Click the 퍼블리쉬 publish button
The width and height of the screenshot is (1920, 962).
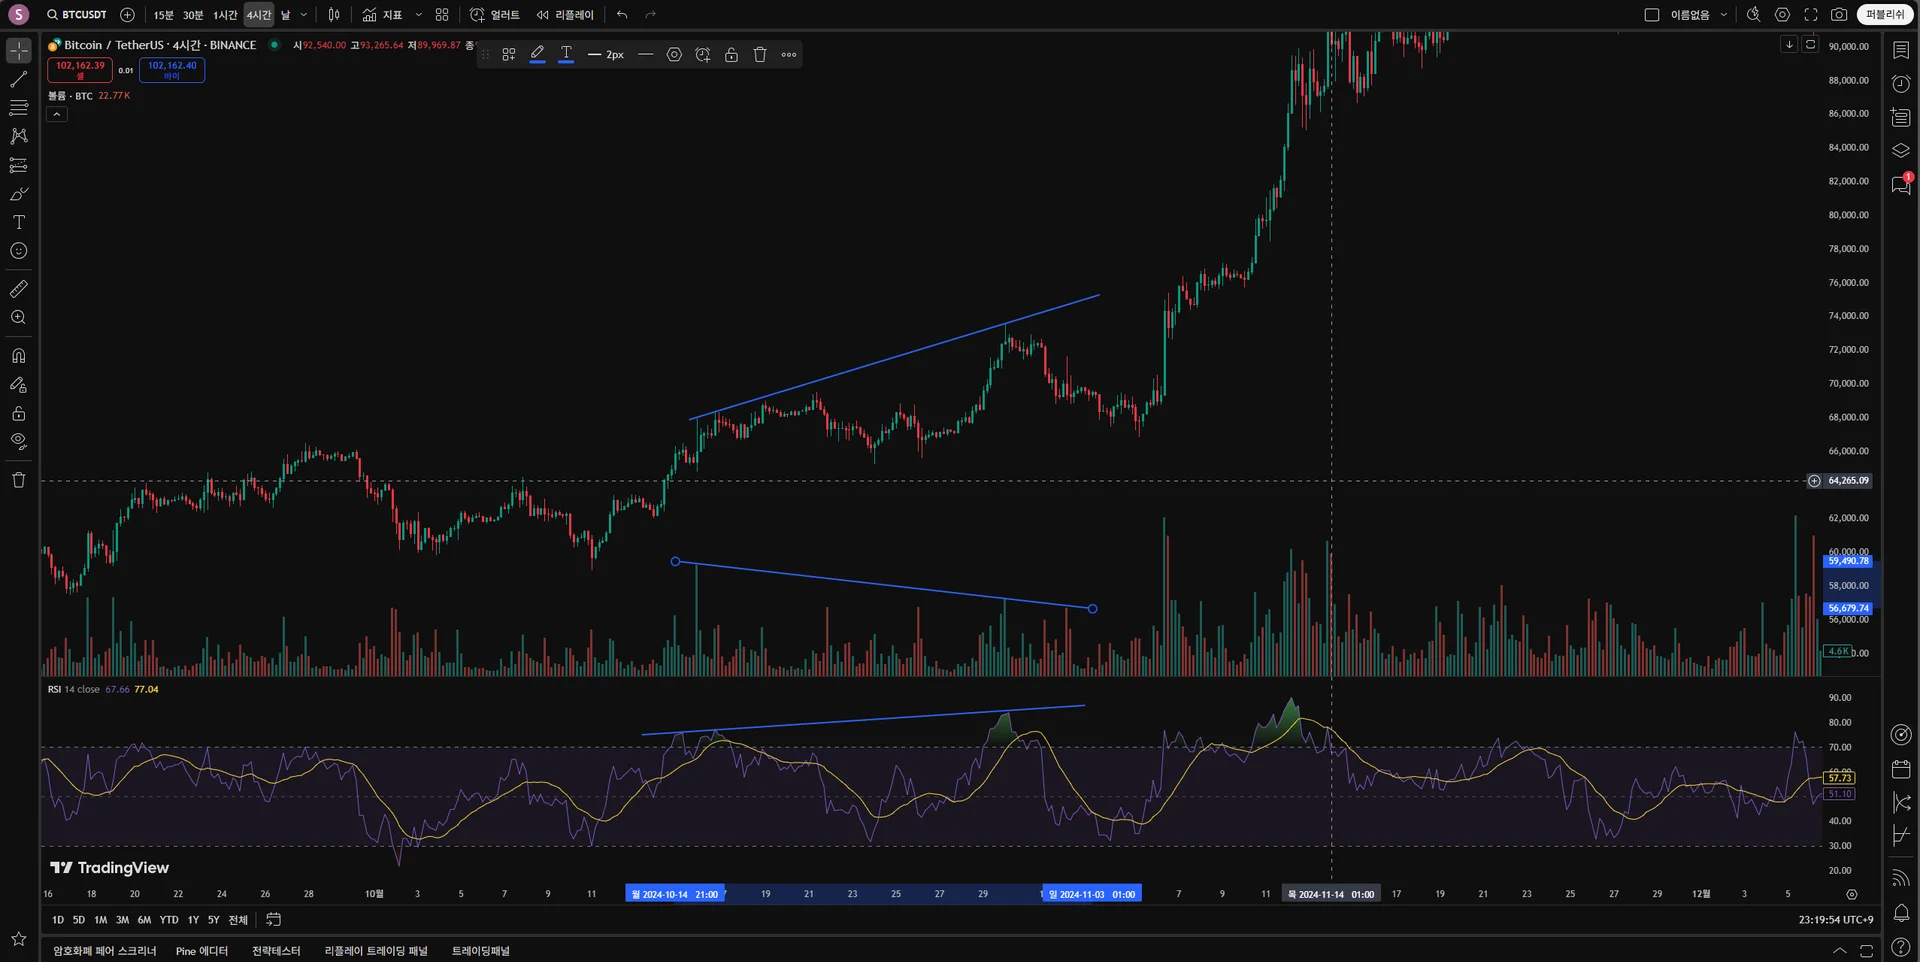1885,15
